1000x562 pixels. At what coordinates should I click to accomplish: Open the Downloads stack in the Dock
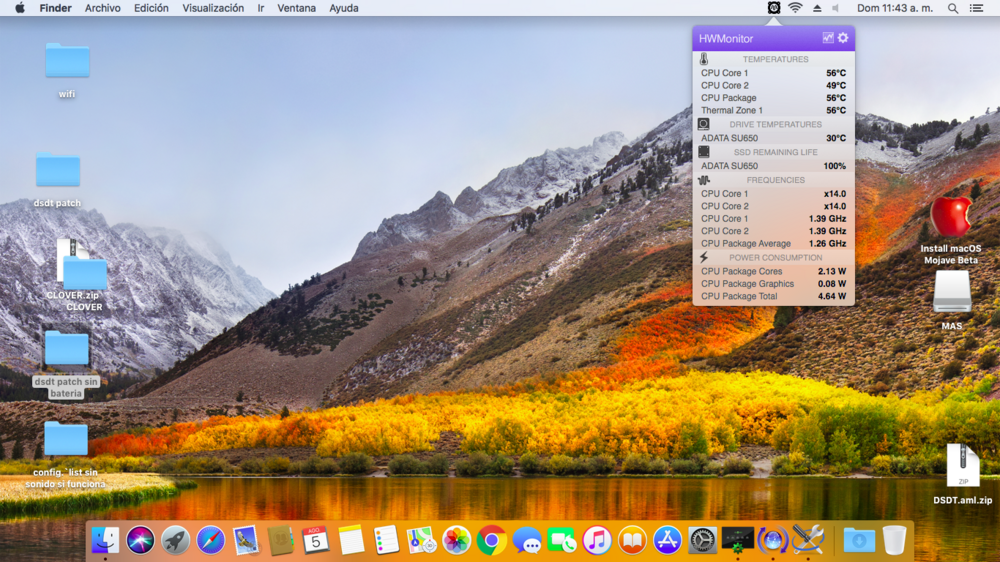859,540
